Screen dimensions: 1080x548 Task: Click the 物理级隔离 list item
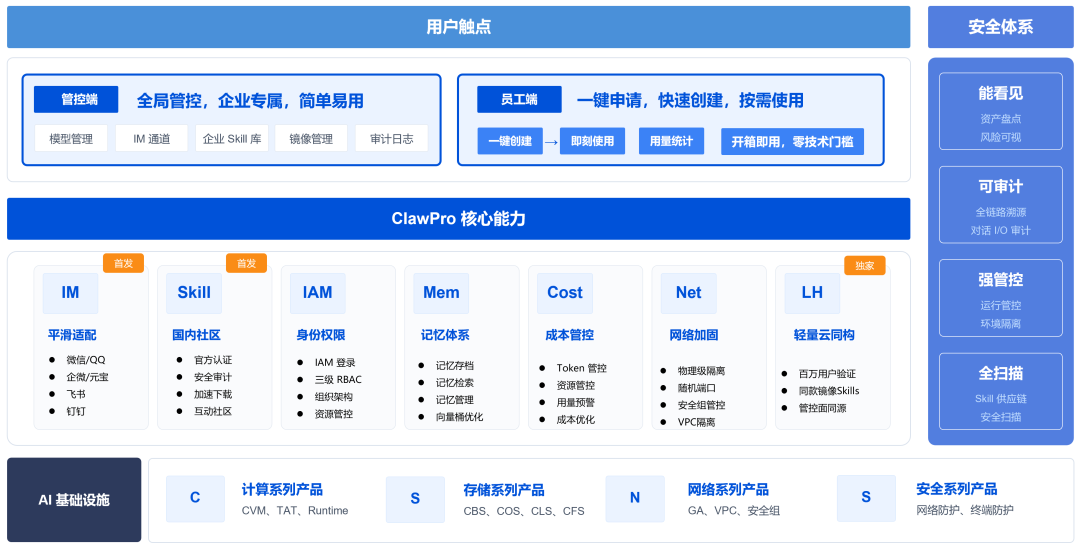701,370
